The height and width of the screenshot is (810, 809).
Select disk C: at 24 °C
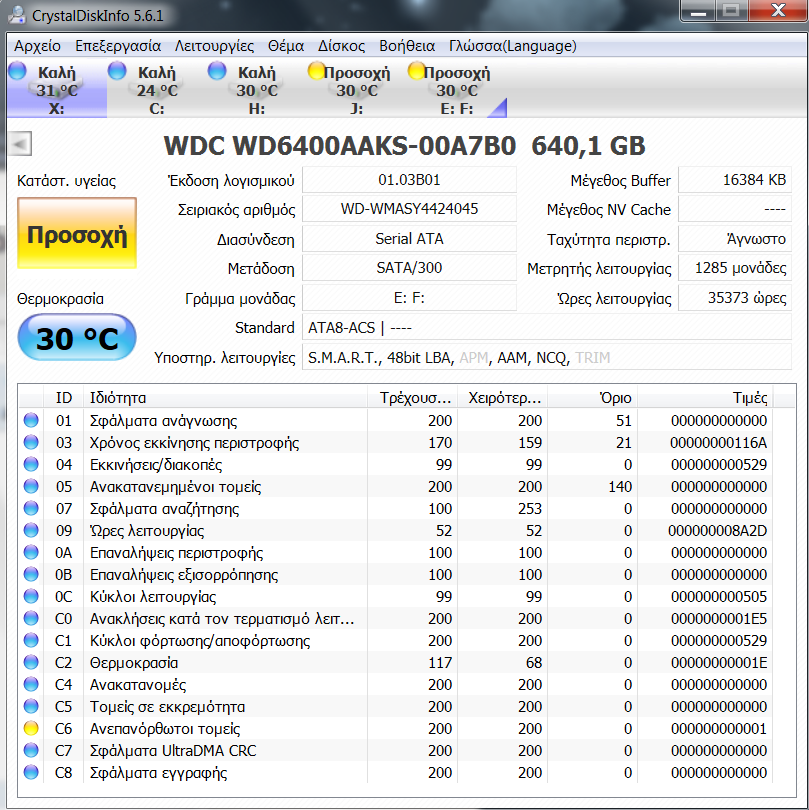pos(157,89)
